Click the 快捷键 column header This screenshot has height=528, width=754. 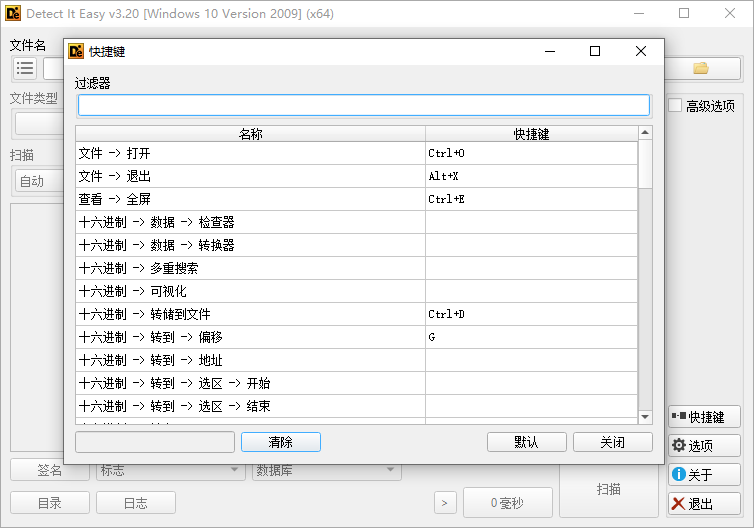[531, 134]
